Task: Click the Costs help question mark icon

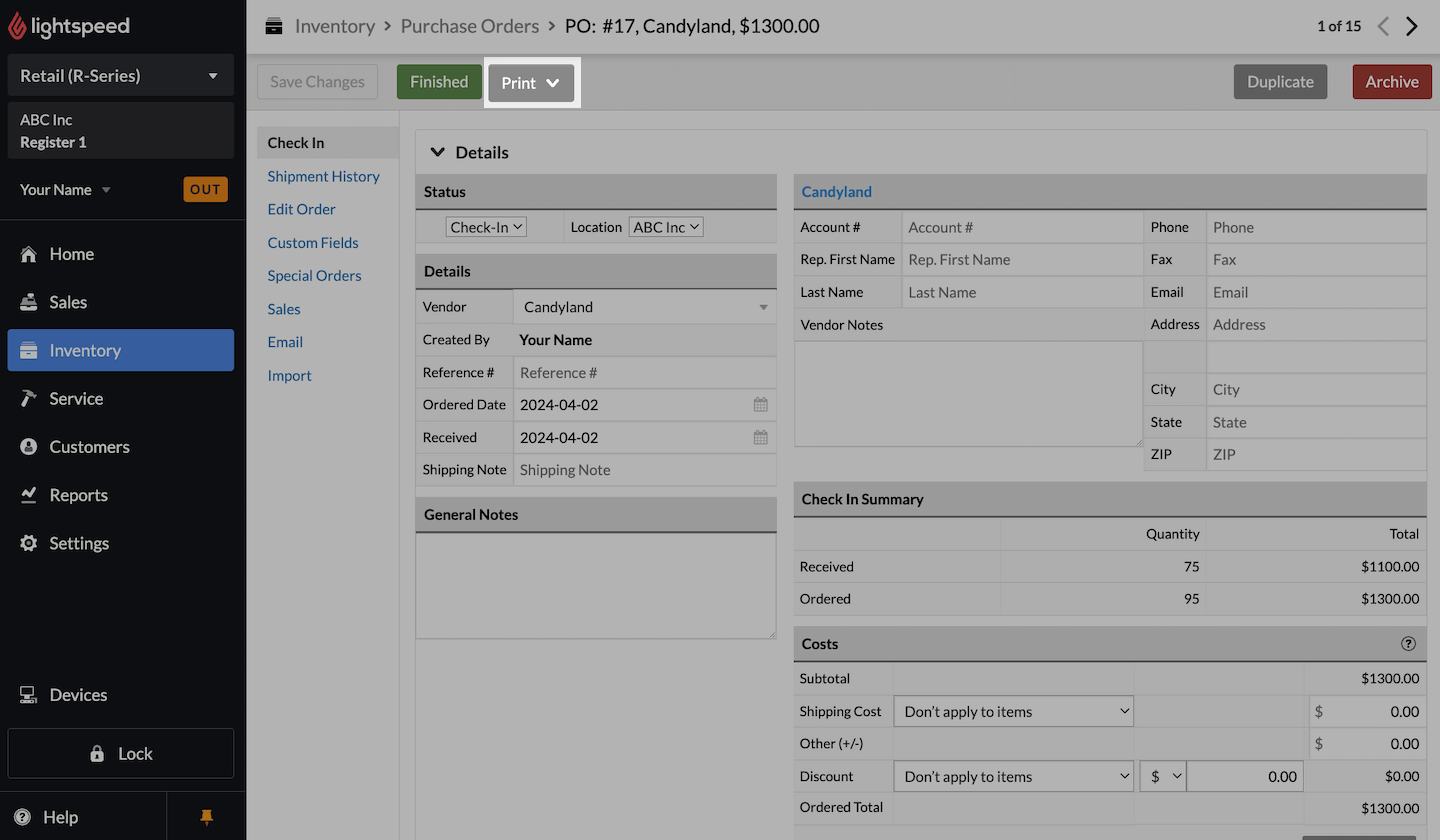Action: coord(1409,644)
